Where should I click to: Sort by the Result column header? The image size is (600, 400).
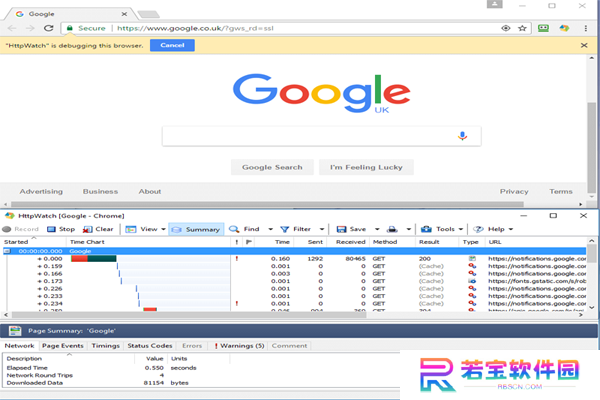click(x=429, y=242)
